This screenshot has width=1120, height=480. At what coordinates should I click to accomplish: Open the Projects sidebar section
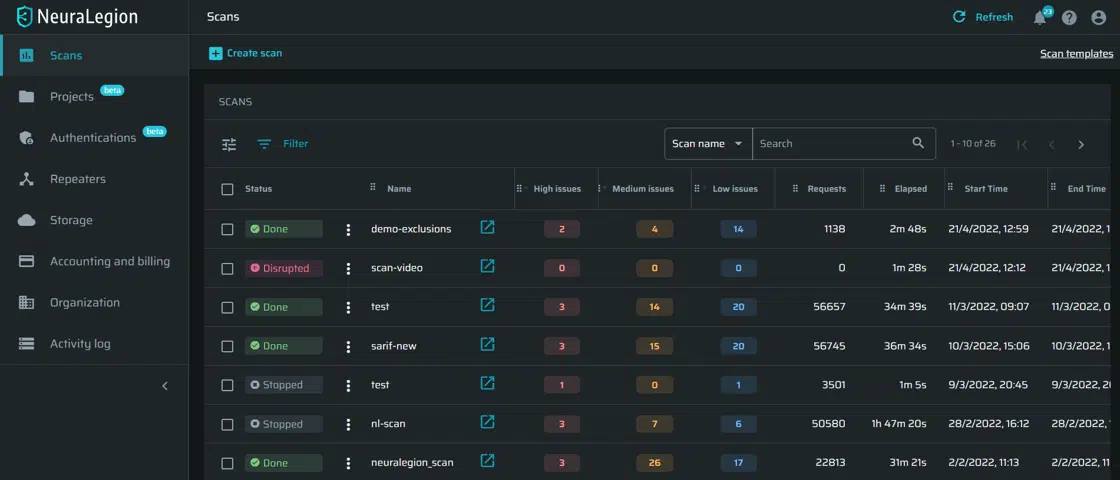click(x=94, y=96)
